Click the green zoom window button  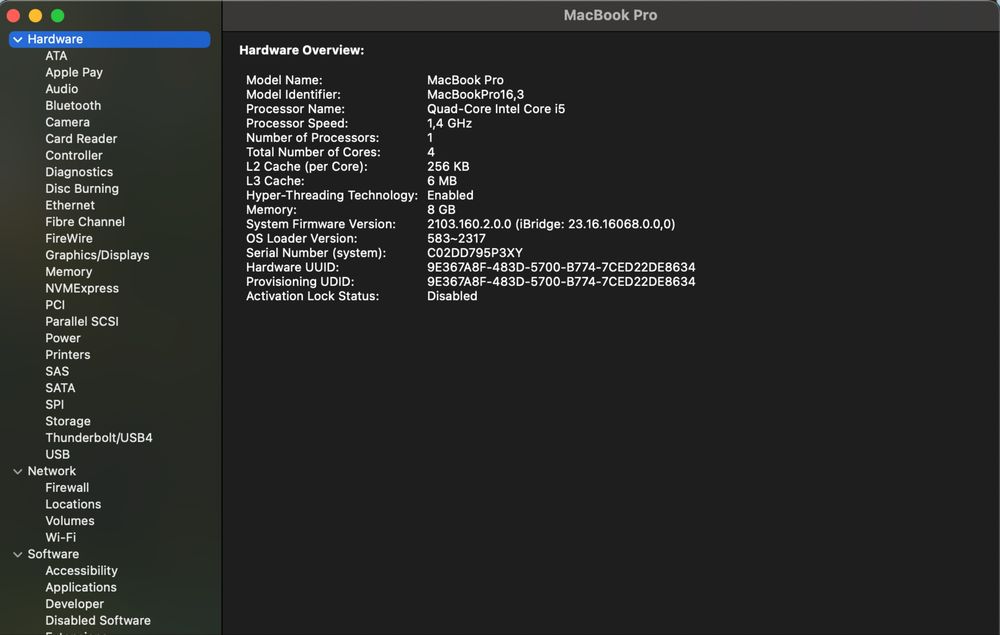(x=57, y=16)
